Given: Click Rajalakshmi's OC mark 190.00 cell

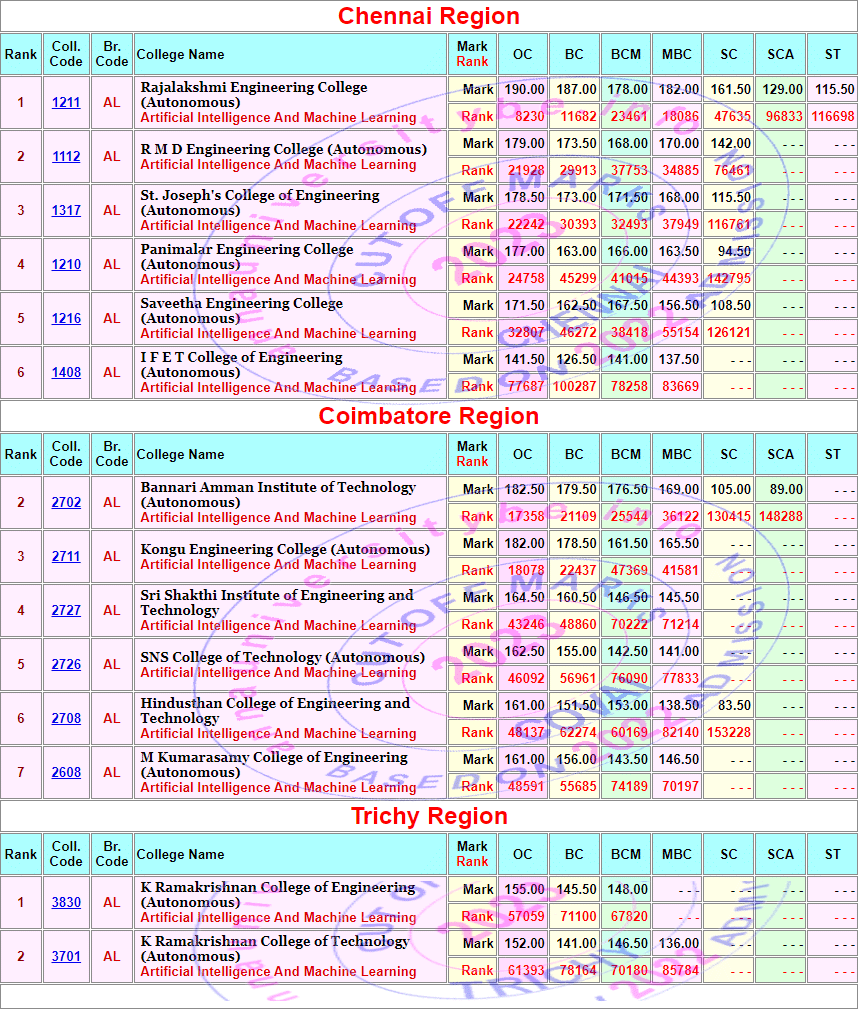Looking at the screenshot, I should click(523, 90).
